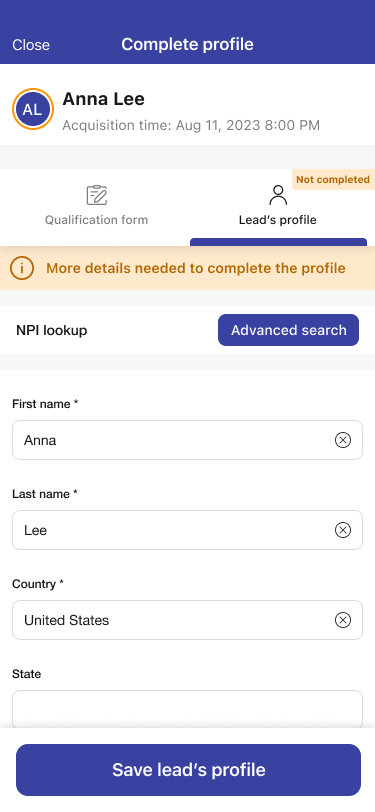Tap the Not completed badge

(x=333, y=180)
